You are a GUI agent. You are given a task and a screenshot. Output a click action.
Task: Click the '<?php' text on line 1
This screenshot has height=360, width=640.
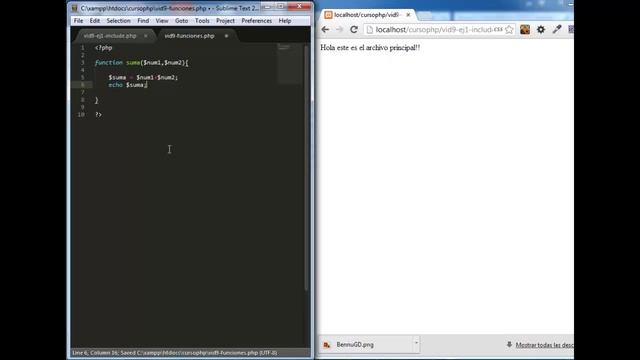pyautogui.click(x=104, y=48)
